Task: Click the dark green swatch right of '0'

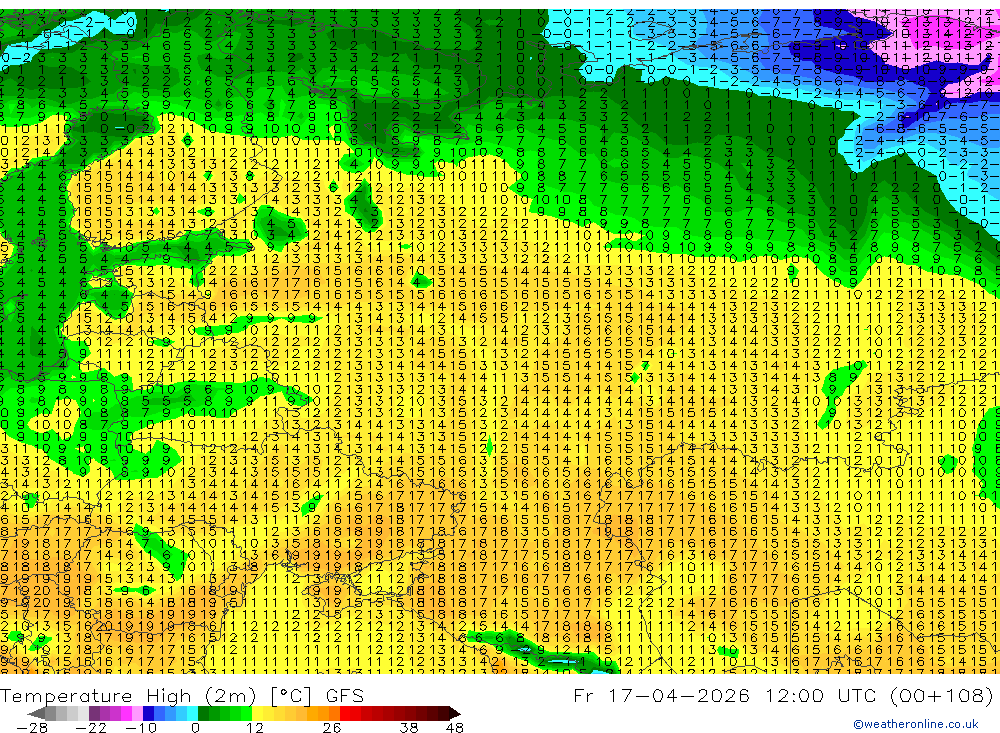Action: [203, 713]
